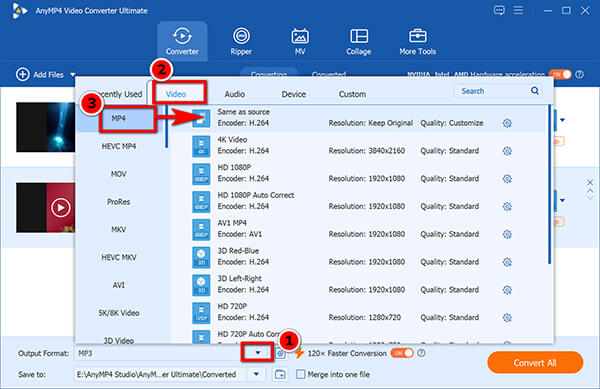Check Merge into one file
The width and height of the screenshot is (600, 389).
301,374
